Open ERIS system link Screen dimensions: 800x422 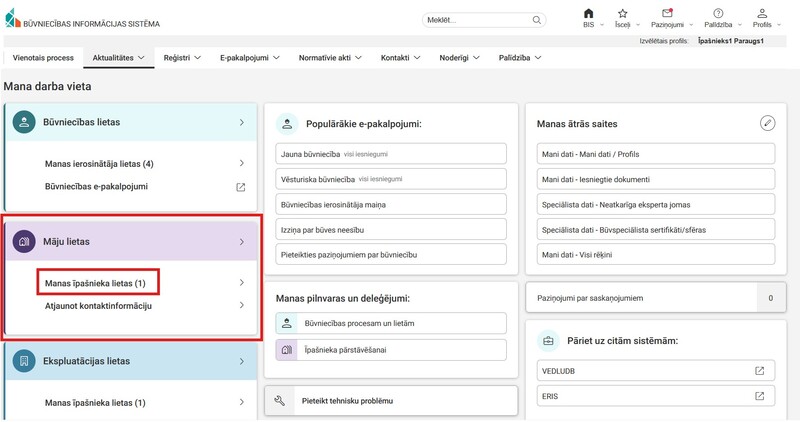pos(656,396)
